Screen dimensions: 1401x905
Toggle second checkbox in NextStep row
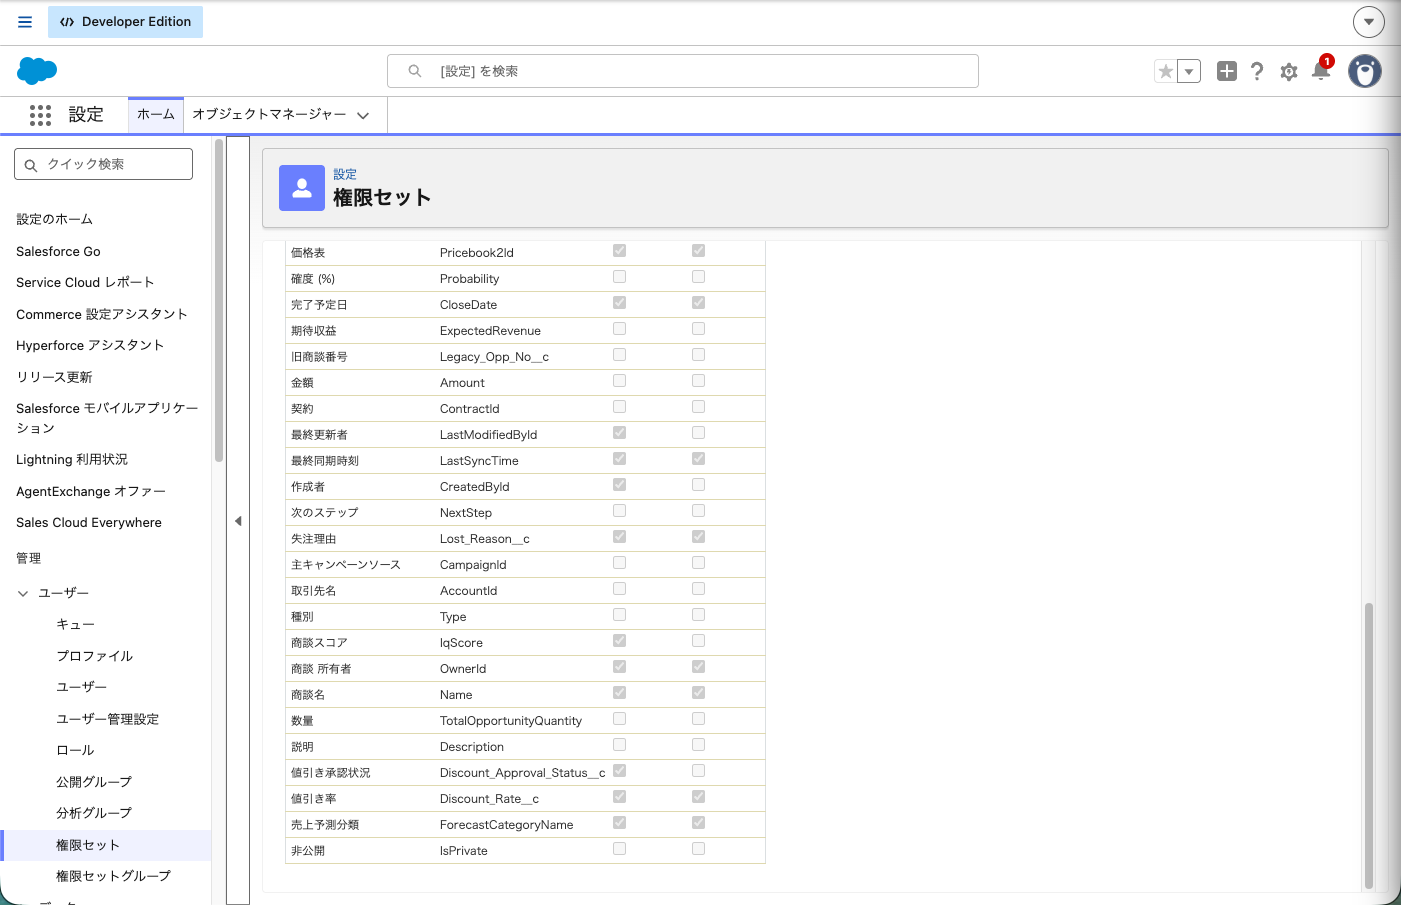pyautogui.click(x=699, y=511)
